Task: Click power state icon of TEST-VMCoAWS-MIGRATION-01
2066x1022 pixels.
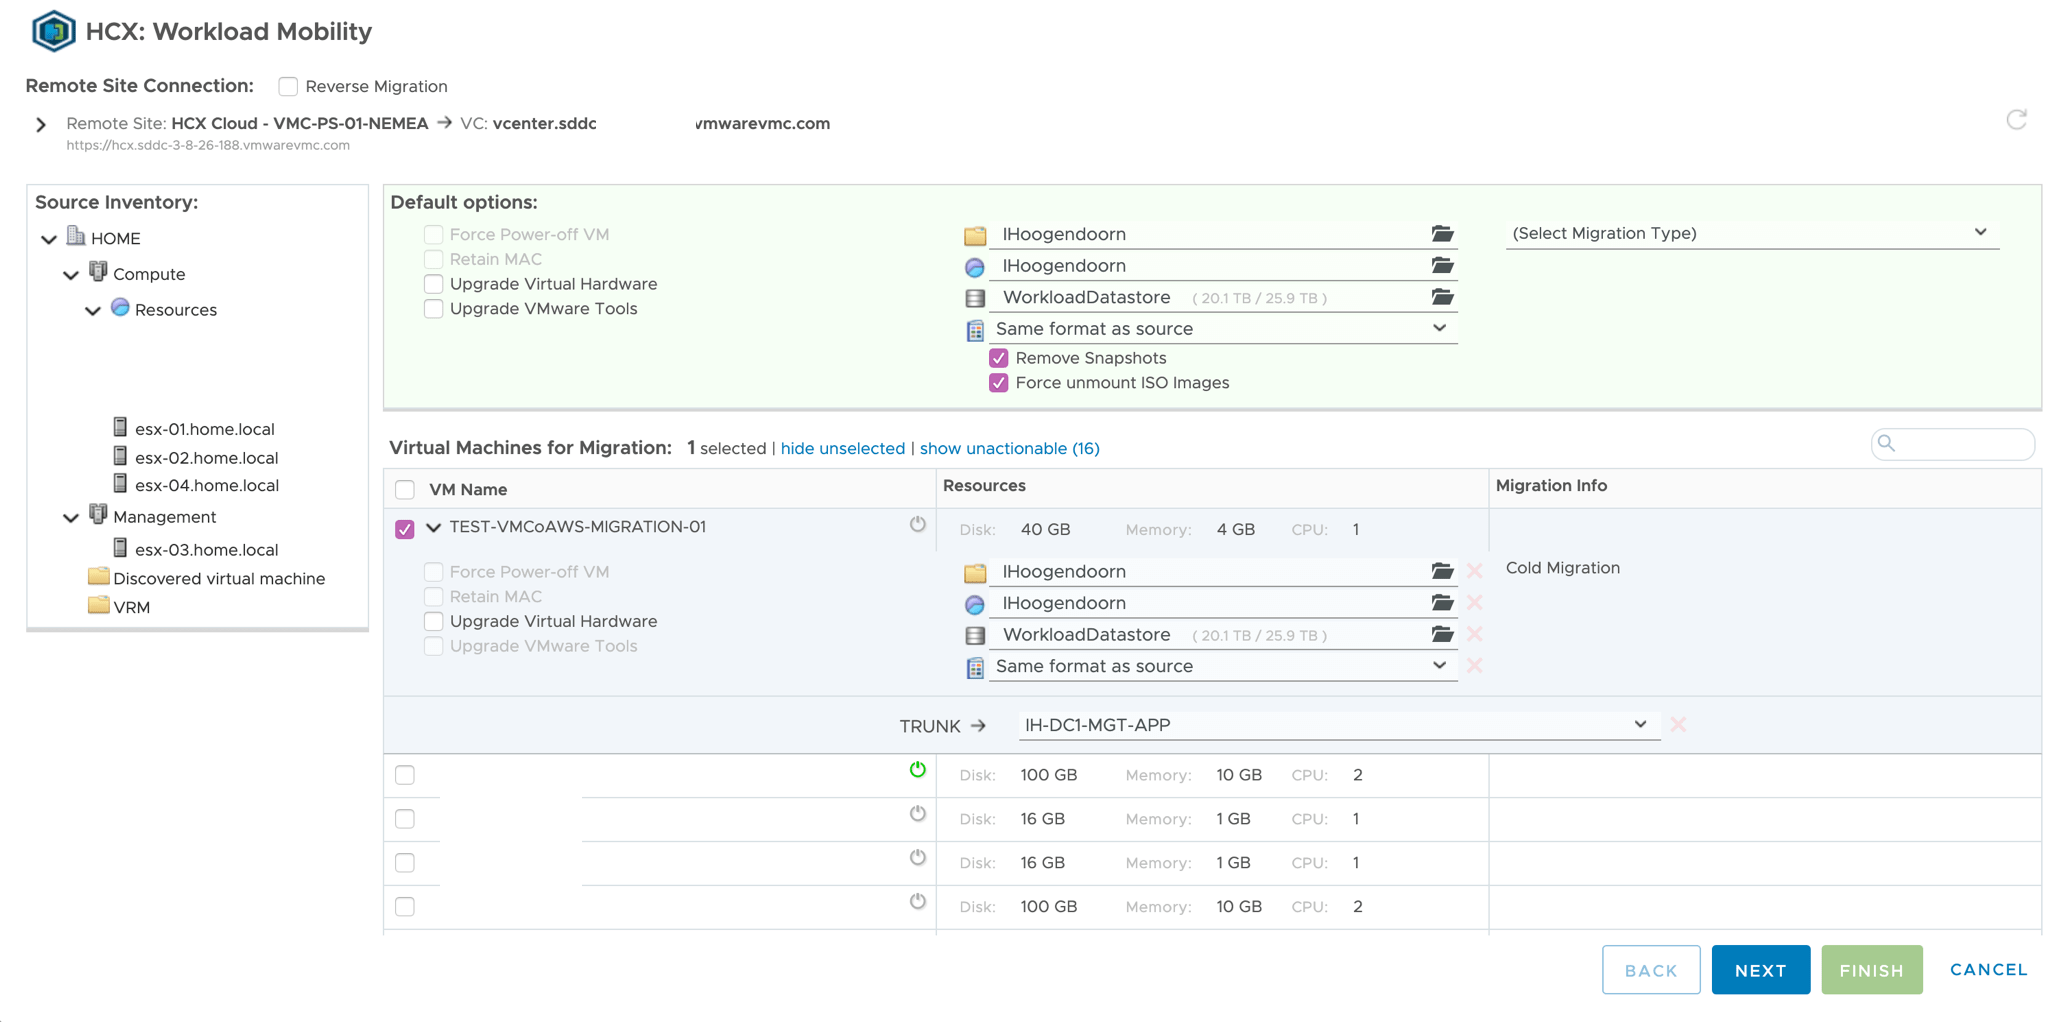Action: (x=917, y=525)
